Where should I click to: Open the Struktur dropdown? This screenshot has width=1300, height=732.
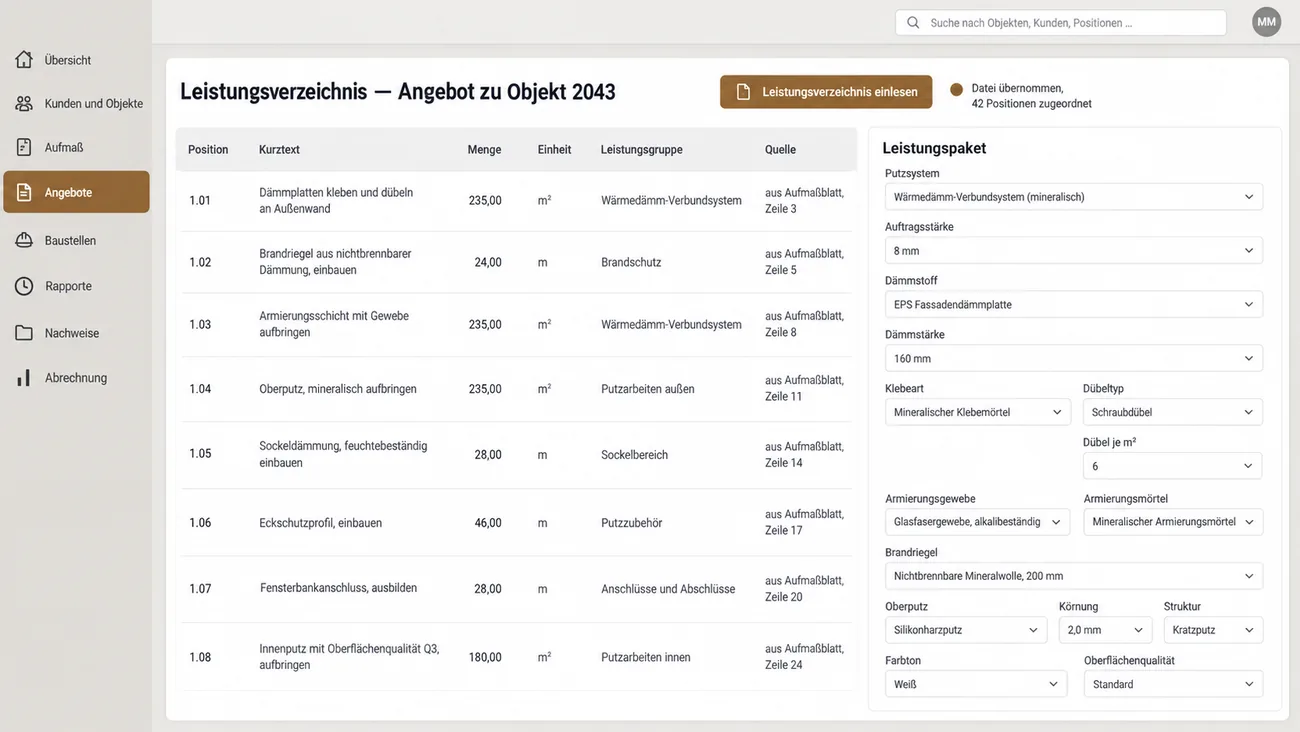[1213, 630]
